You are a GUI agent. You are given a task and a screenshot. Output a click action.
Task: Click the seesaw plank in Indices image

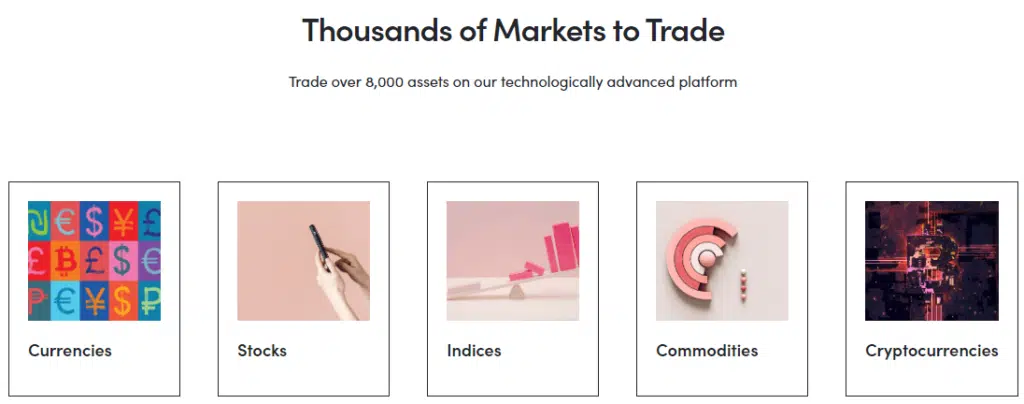500,284
